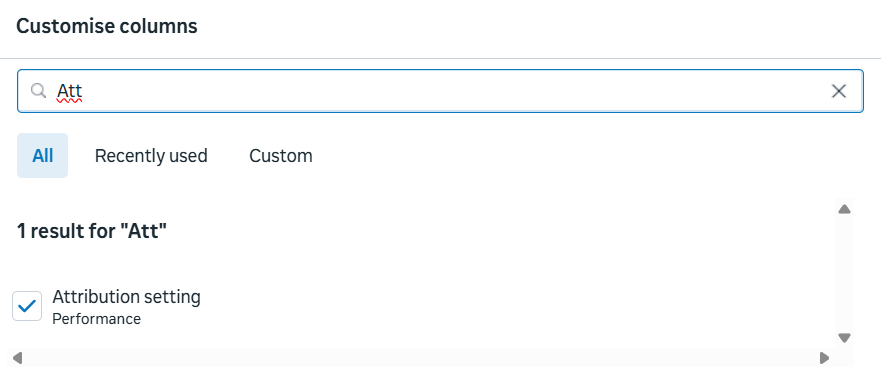Screen dimensions: 881x371
Task: Click the Performance category subtitle
Action: [x=96, y=319]
